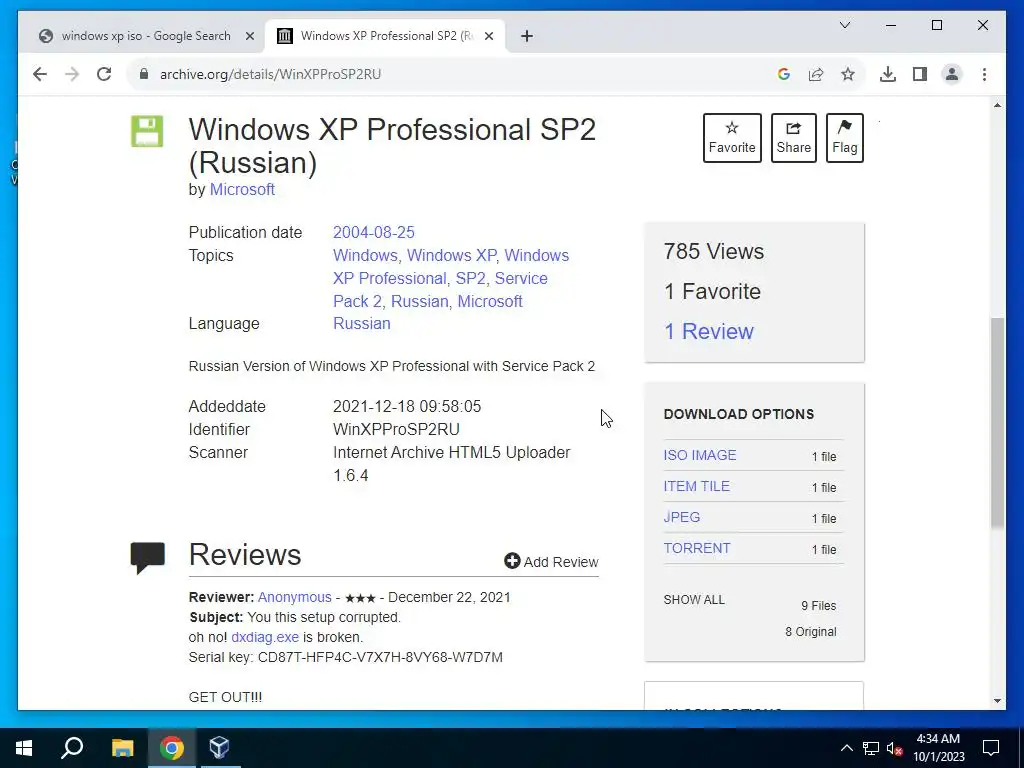
Task: Open publication date 2004-08-25 link
Action: pos(374,232)
